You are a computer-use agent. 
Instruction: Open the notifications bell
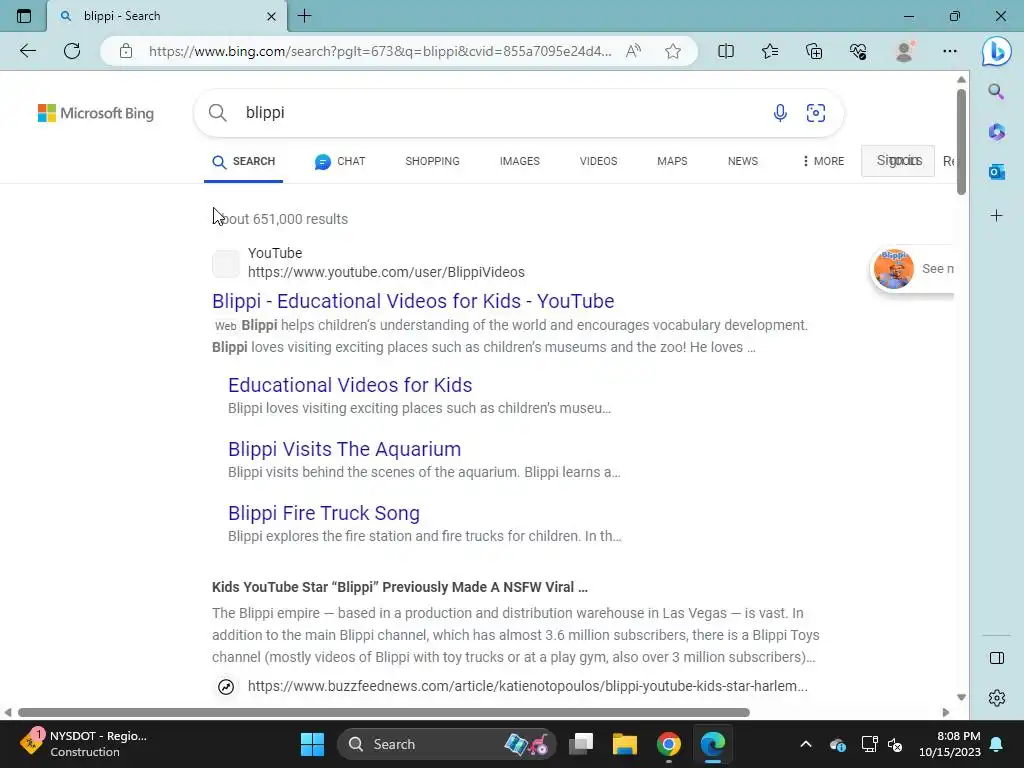point(997,744)
